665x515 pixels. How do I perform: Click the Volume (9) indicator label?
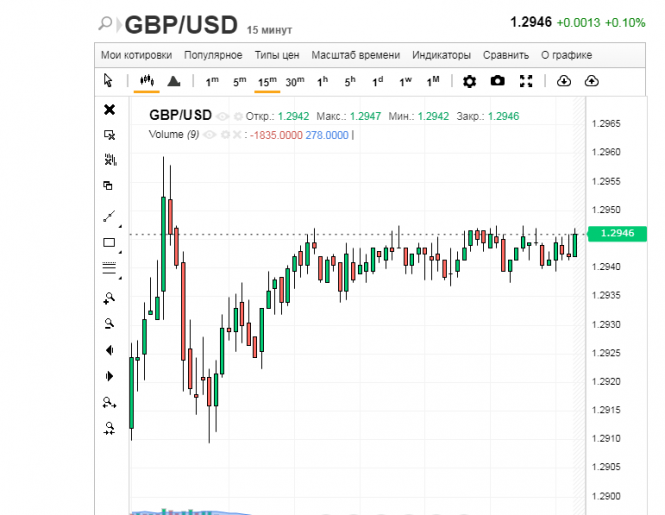(x=174, y=135)
